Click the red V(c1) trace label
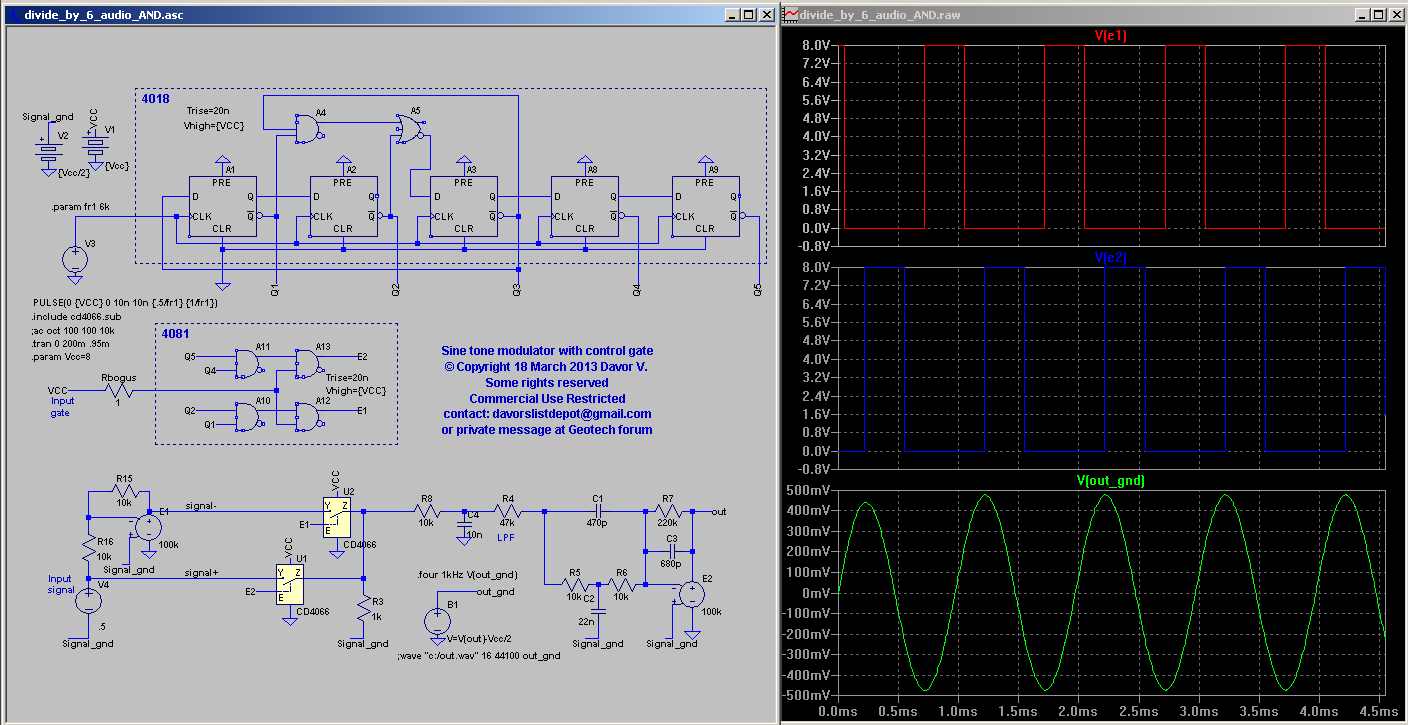 [1111, 36]
